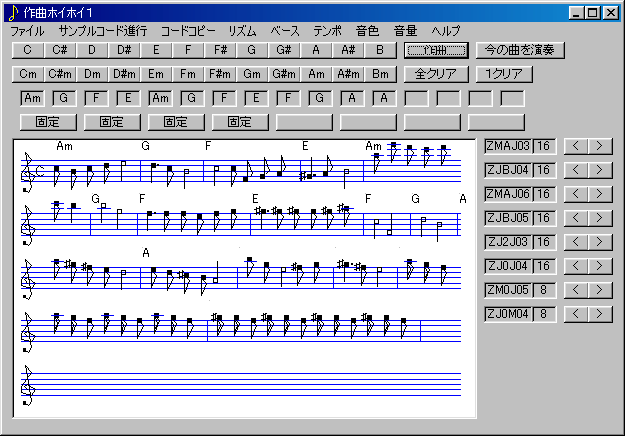Add the Cm minor chord button
Screen dimensions: 625x436
point(28,74)
